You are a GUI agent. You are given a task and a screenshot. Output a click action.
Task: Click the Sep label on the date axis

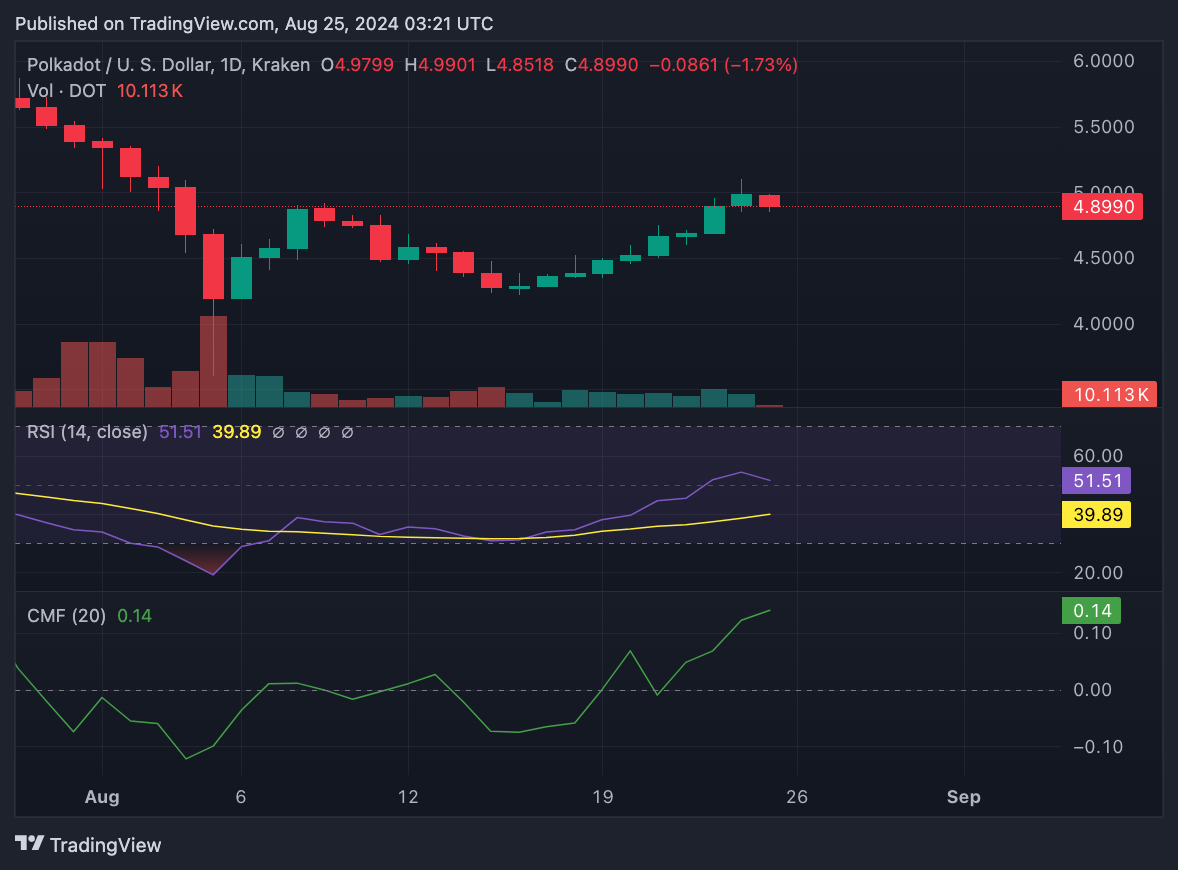(963, 797)
